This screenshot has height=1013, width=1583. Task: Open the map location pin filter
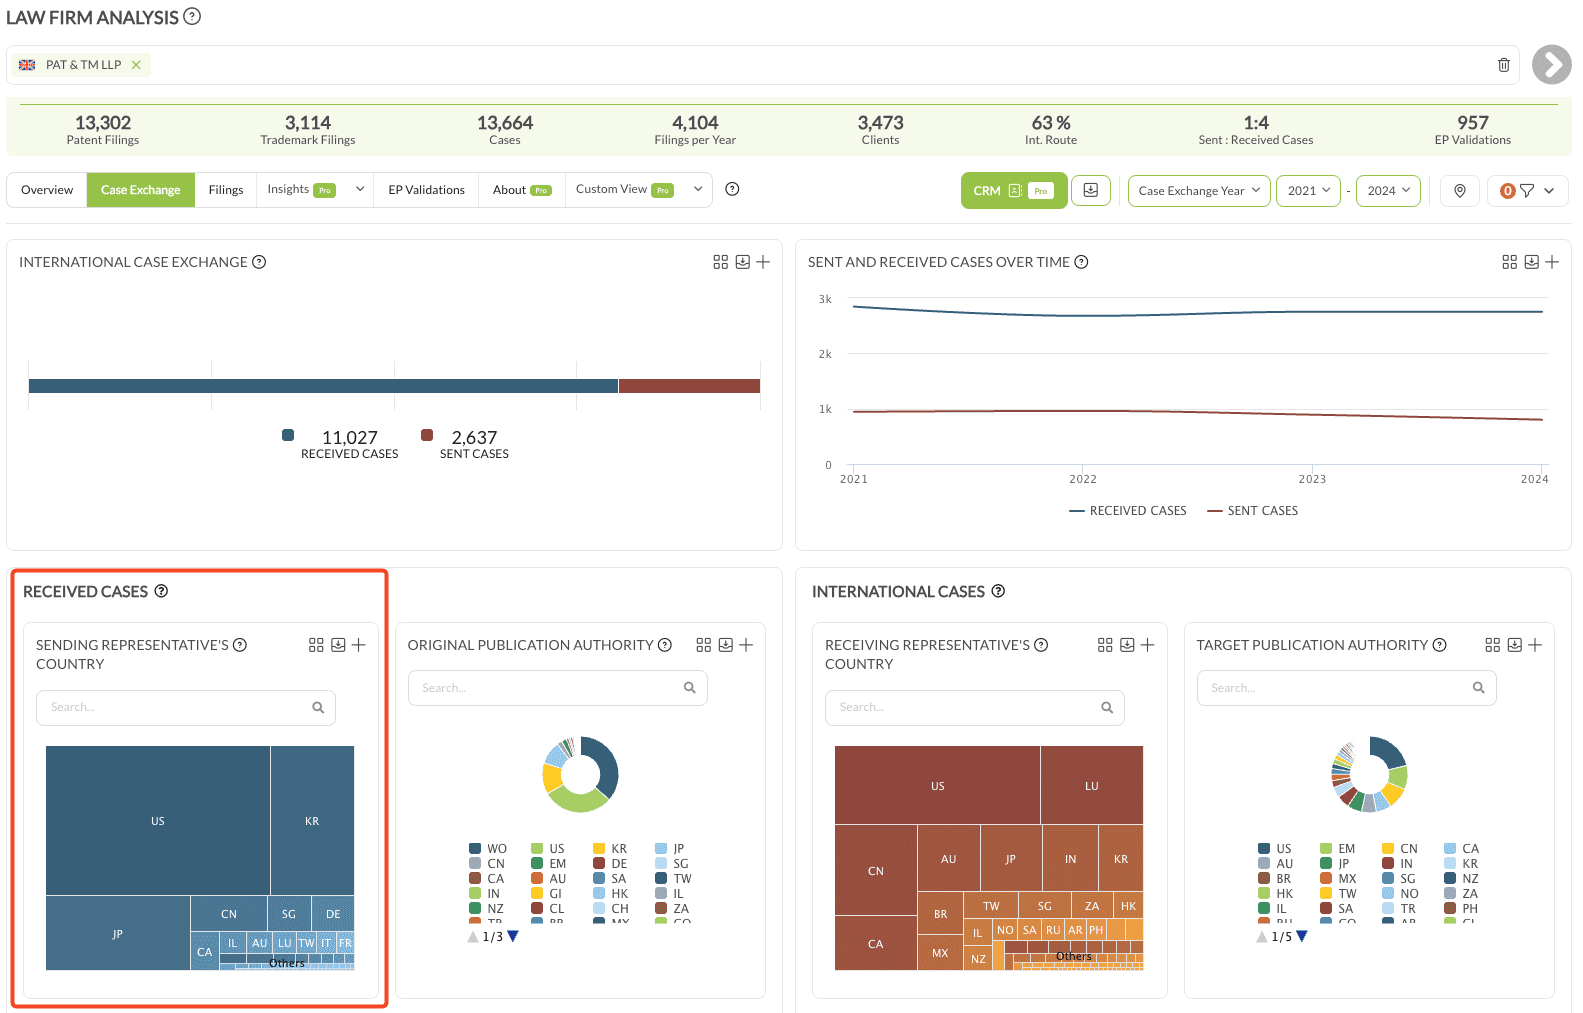[x=1460, y=191]
